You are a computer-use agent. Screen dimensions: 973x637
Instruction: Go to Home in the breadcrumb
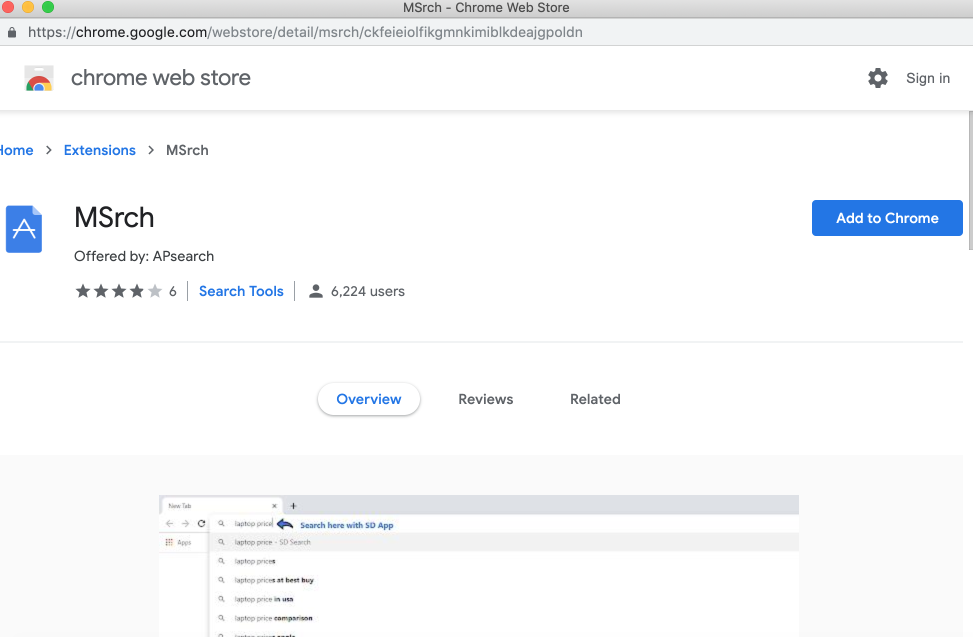point(16,150)
